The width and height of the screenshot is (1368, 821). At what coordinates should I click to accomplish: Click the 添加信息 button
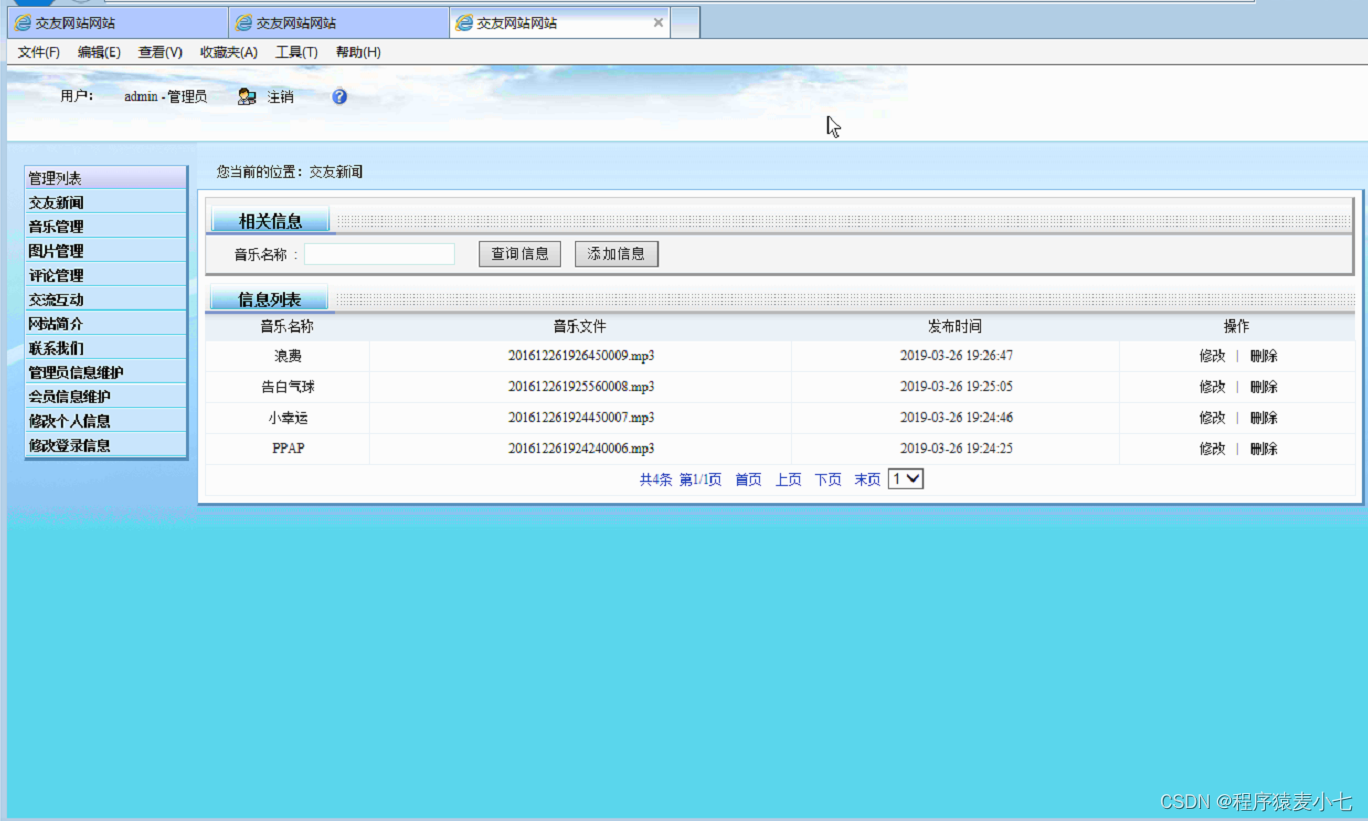(616, 254)
